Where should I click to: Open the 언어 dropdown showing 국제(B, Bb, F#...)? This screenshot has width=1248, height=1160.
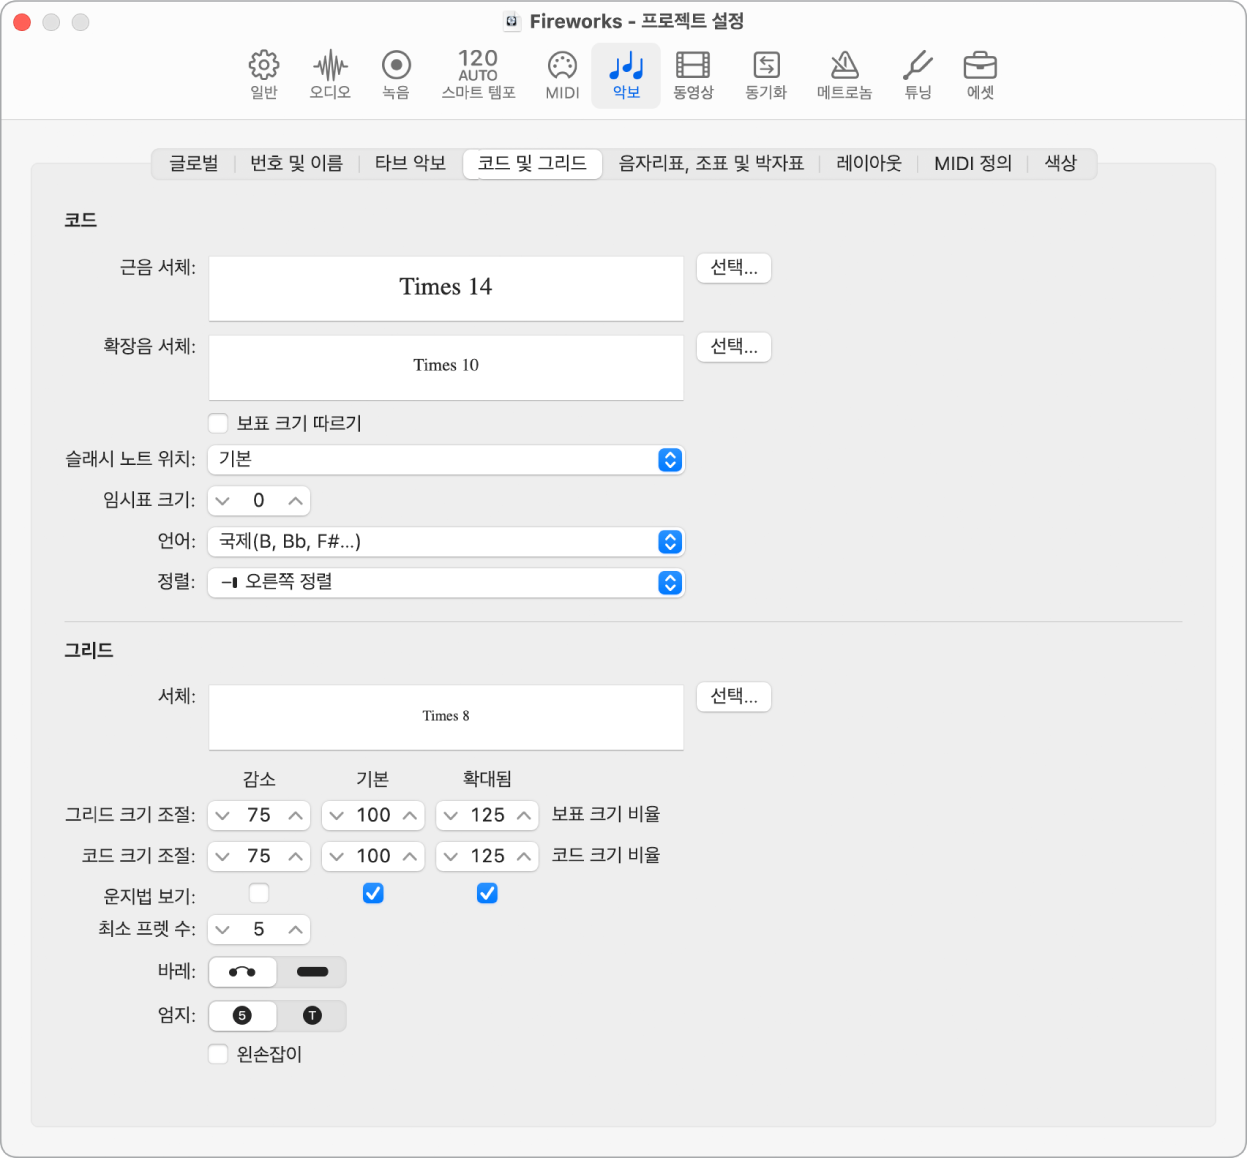pos(446,542)
